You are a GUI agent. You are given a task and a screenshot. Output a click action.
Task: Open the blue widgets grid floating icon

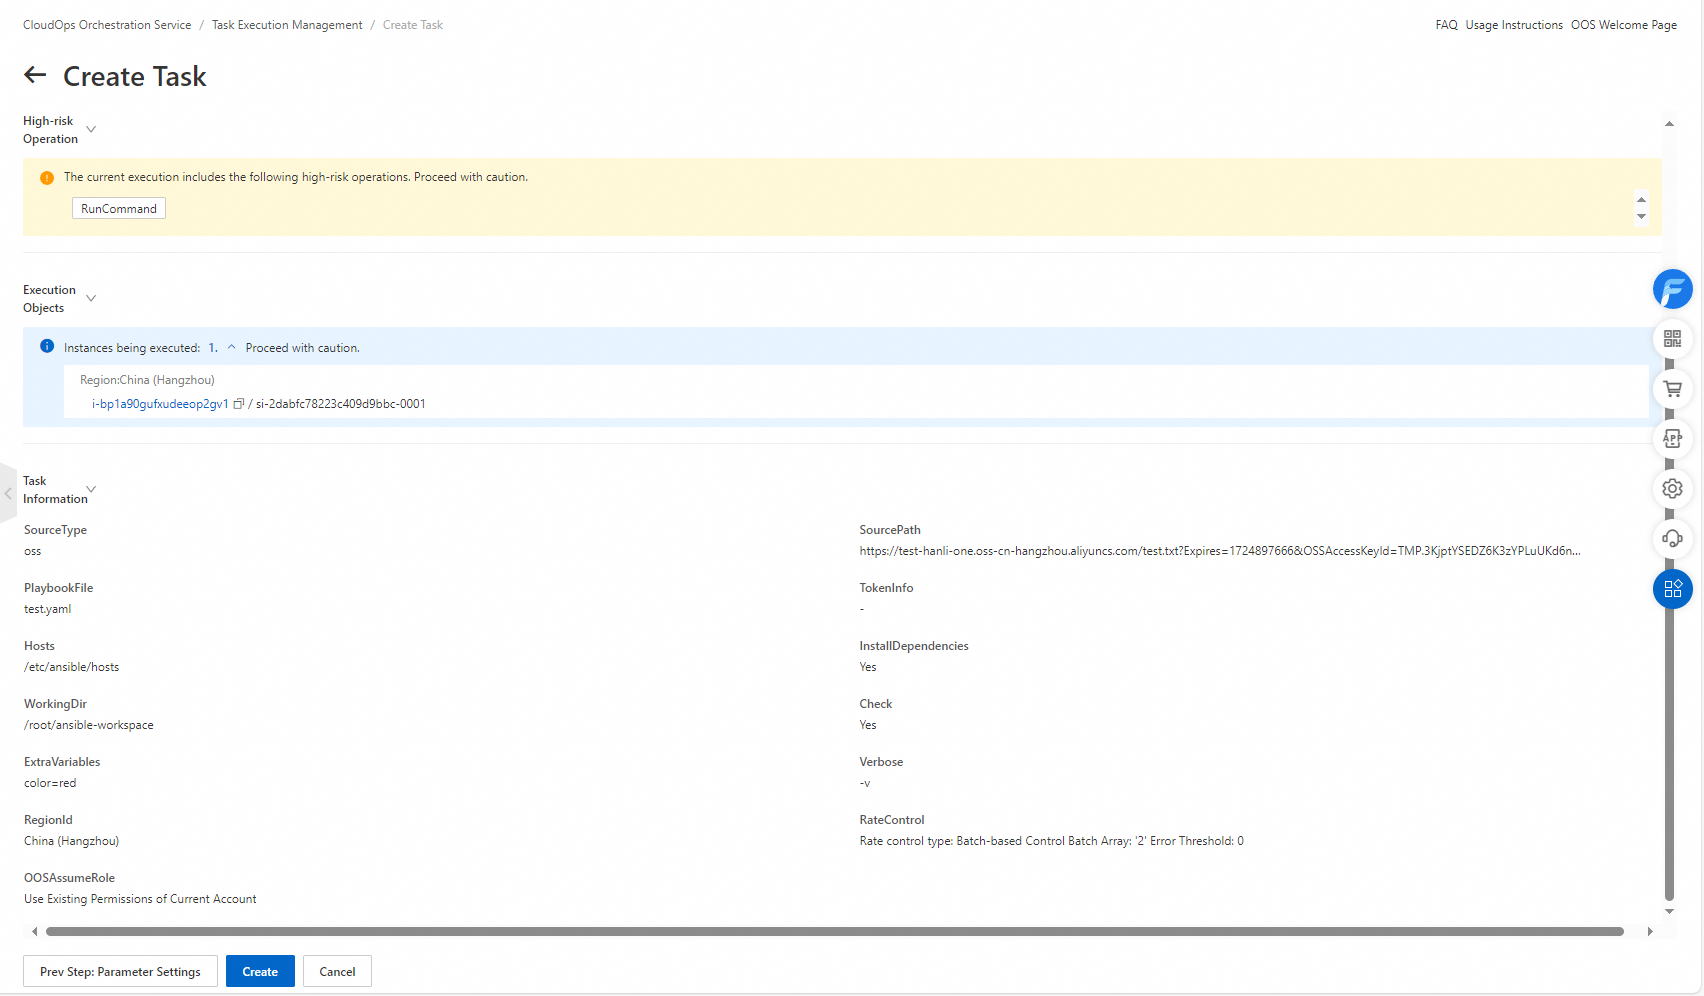1672,589
